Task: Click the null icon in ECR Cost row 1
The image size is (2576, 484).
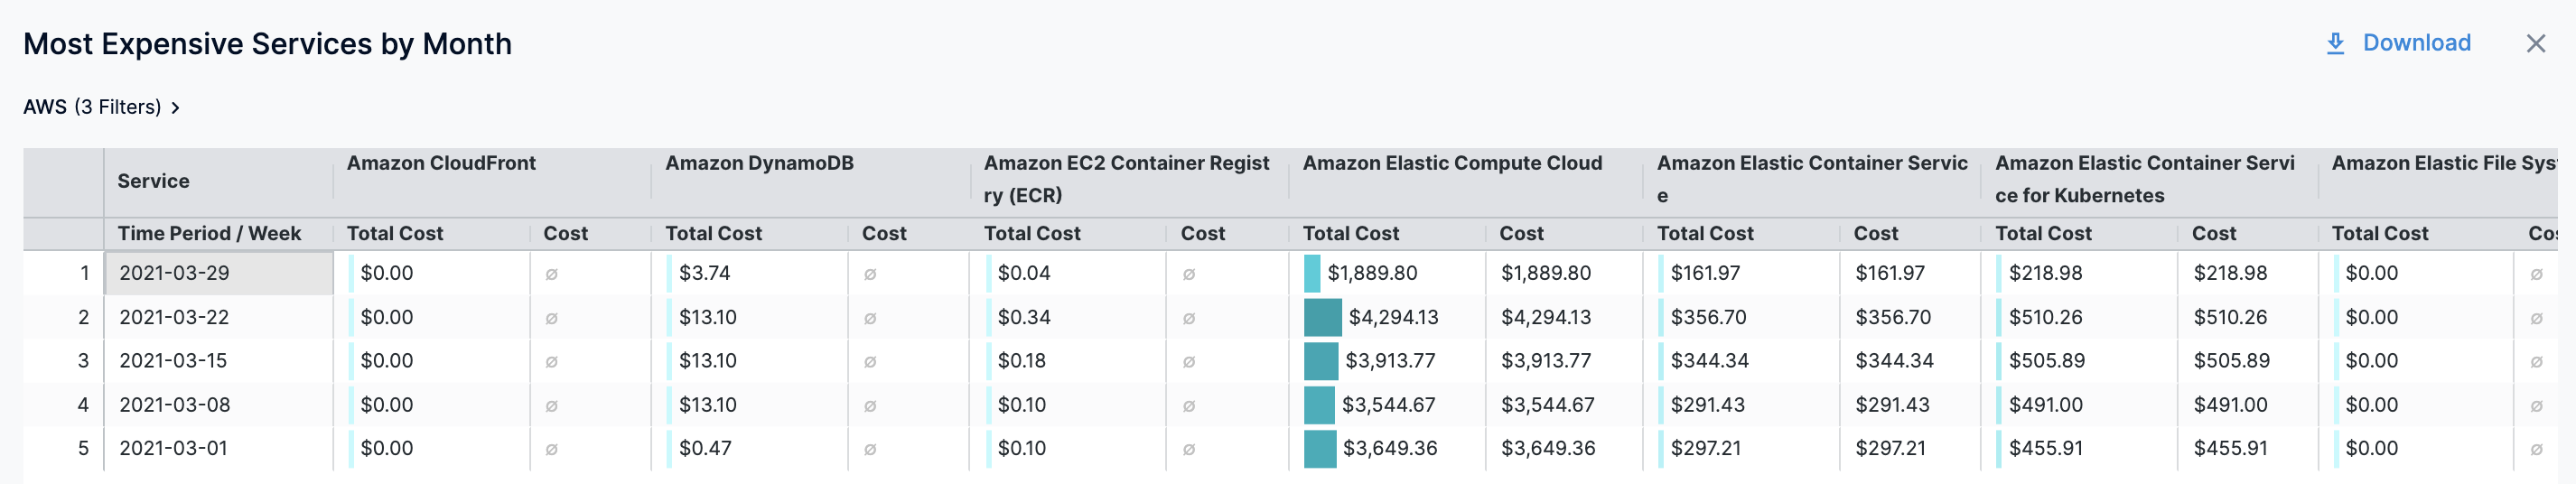Action: (x=1189, y=274)
